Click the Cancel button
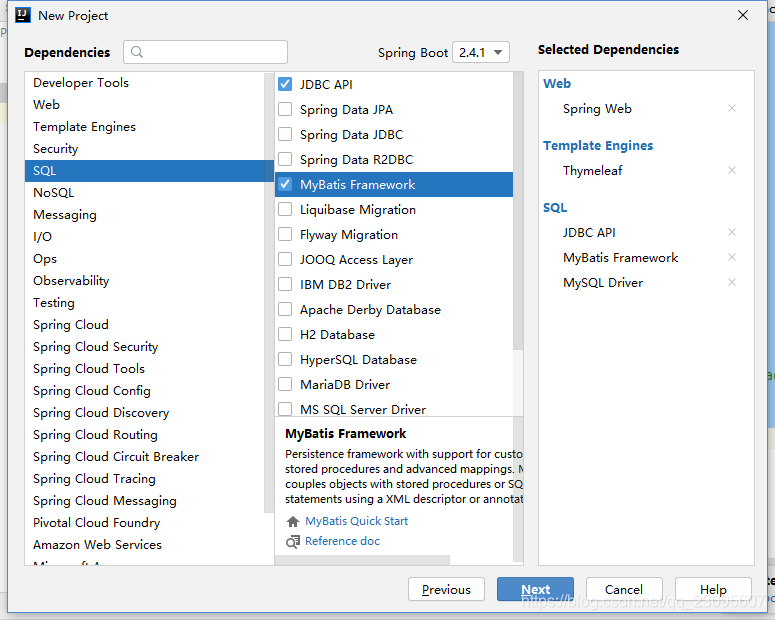The image size is (775, 620). point(624,589)
